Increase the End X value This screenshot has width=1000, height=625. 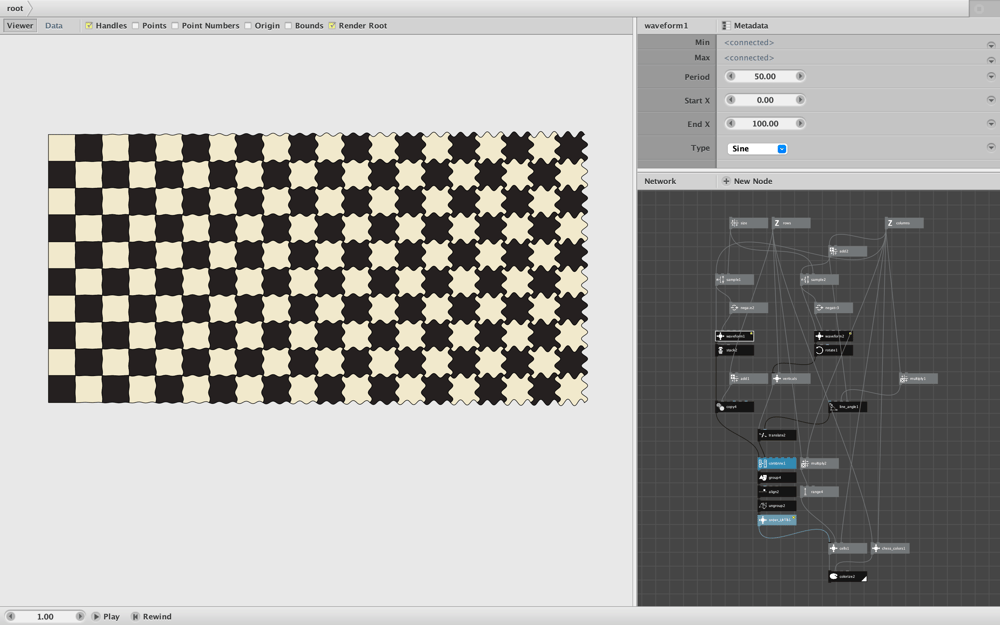pos(800,124)
